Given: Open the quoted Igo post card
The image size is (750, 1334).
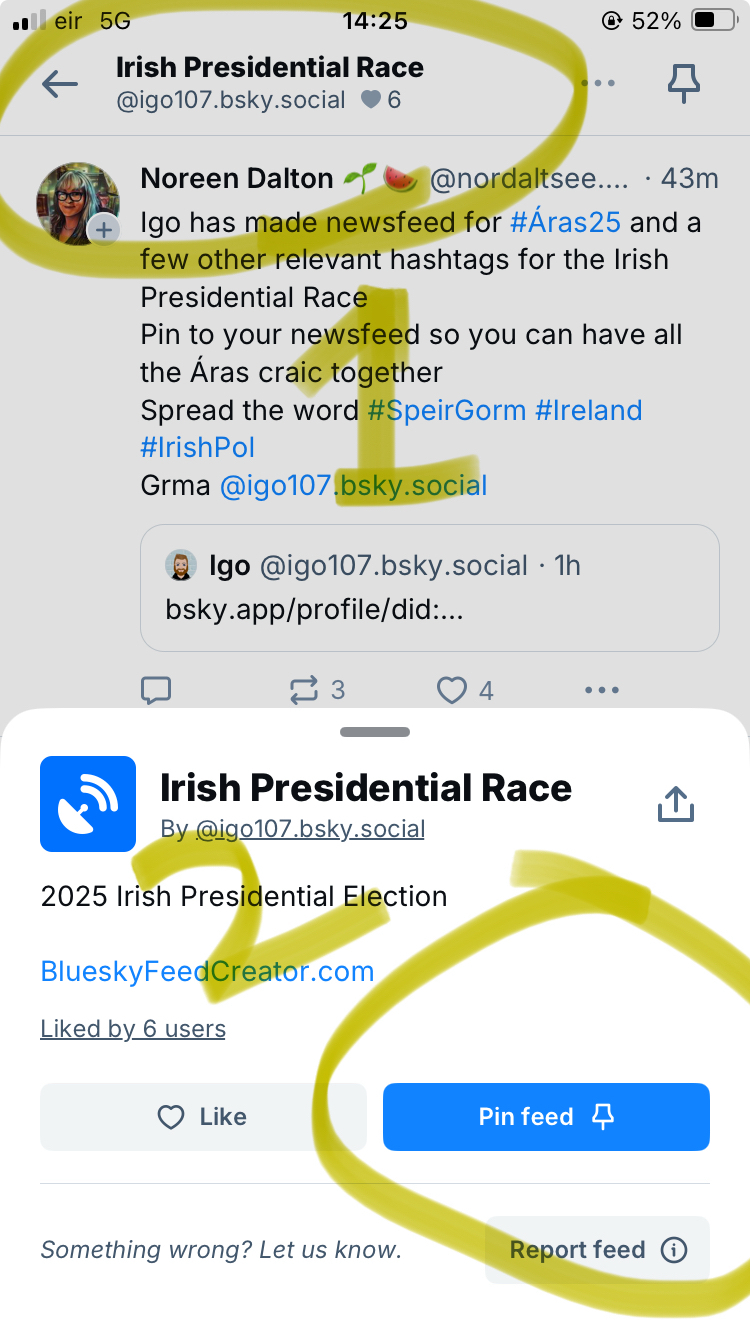Looking at the screenshot, I should click(430, 588).
